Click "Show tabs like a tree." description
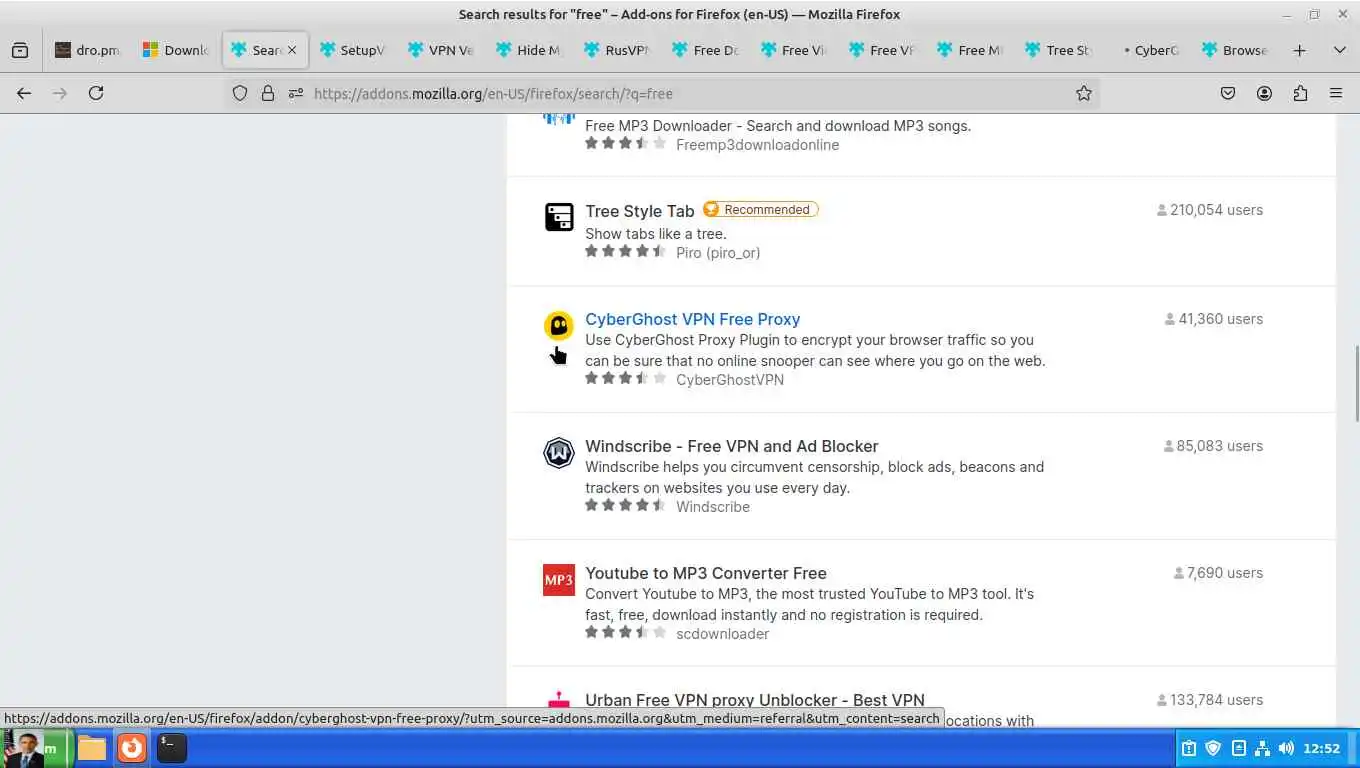Image resolution: width=1360 pixels, height=768 pixels. (656, 233)
